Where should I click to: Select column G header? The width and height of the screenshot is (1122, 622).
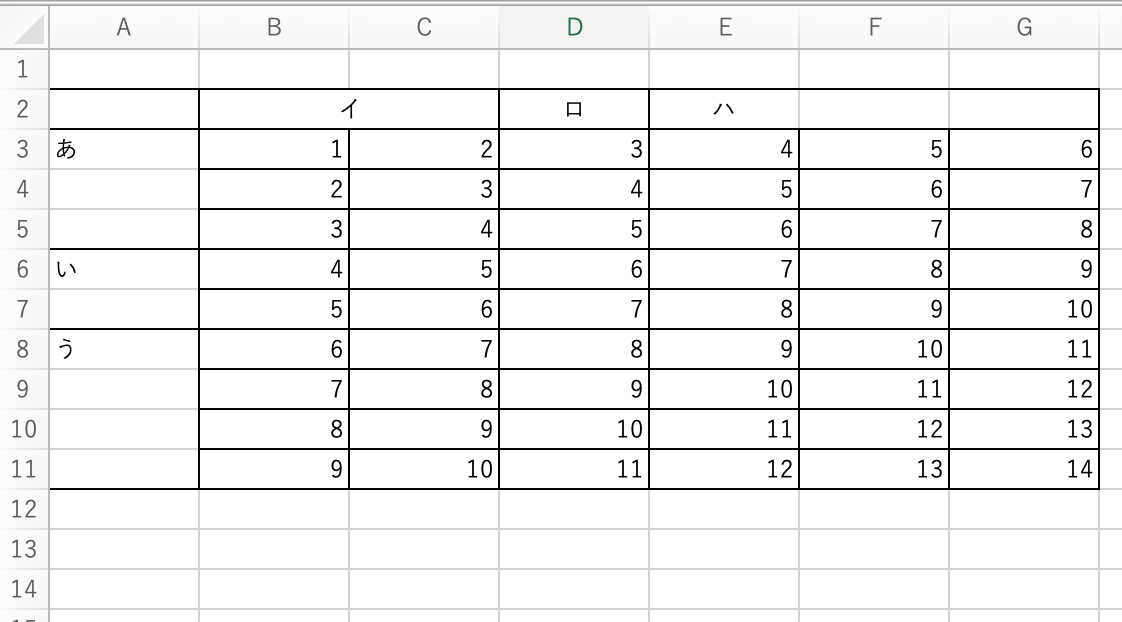(x=1024, y=27)
